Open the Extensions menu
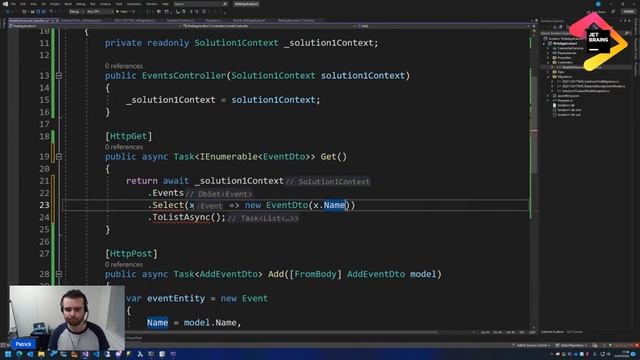 coord(134,4)
